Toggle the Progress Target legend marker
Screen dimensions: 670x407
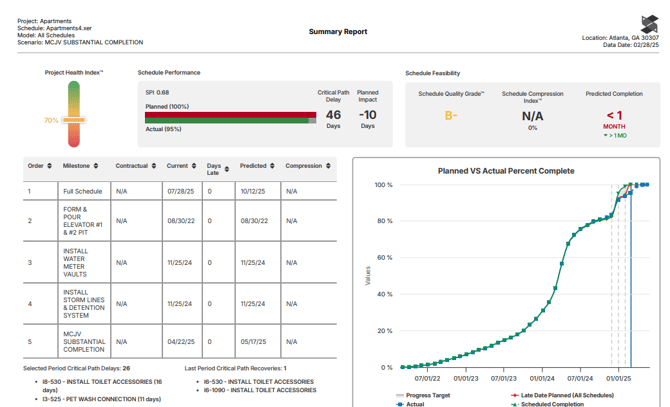[400, 395]
